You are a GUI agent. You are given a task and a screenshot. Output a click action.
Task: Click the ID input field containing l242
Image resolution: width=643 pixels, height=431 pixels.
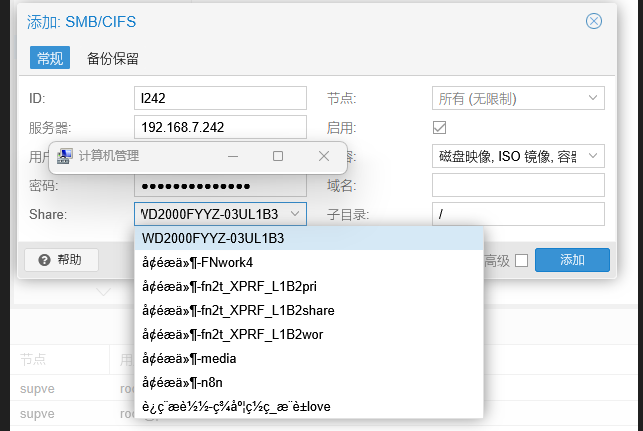tap(220, 98)
